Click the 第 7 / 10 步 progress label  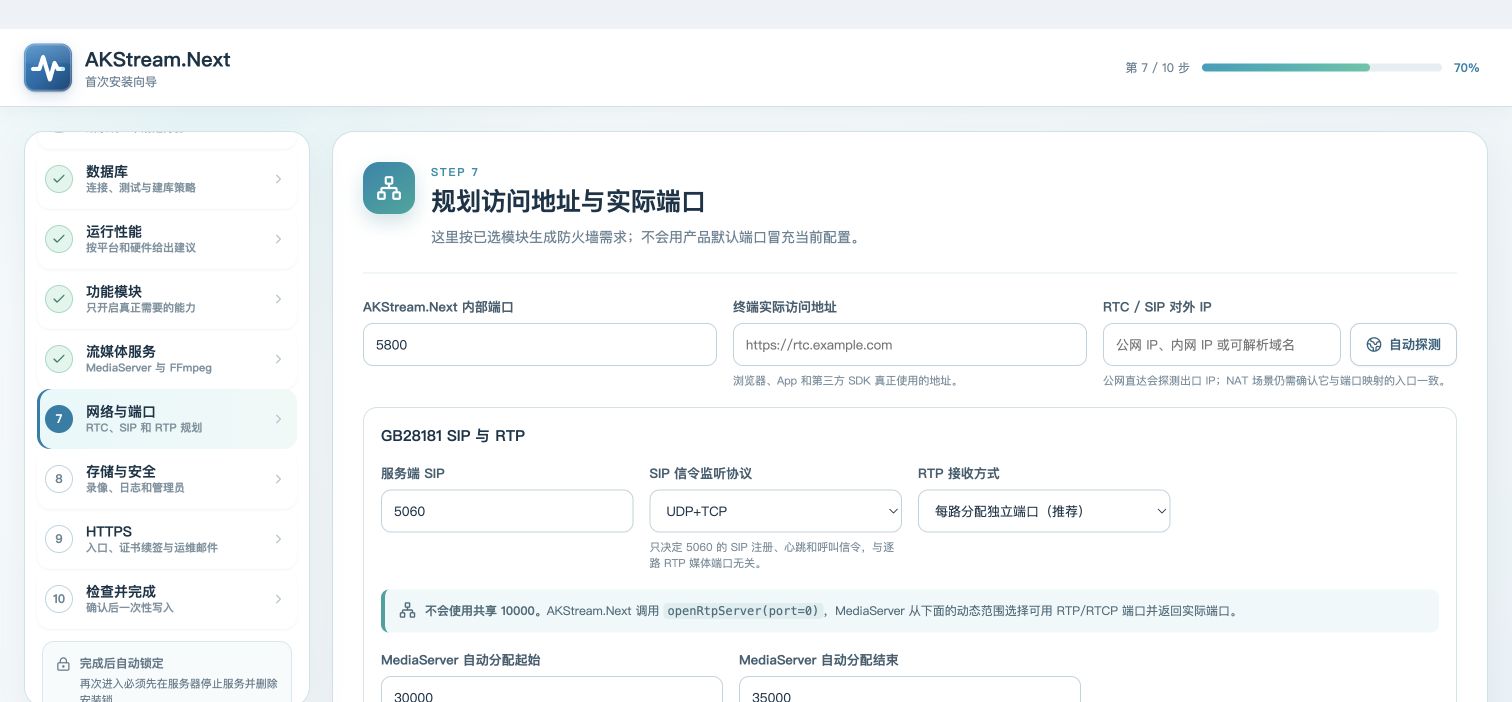[x=1157, y=68]
